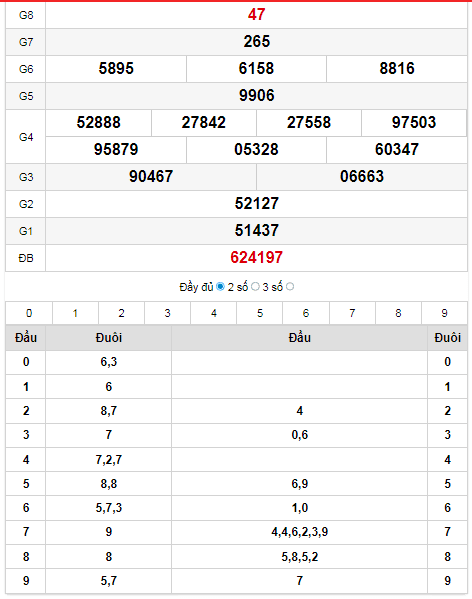
Task: Click the G3 number 06663
Action: coord(362,176)
